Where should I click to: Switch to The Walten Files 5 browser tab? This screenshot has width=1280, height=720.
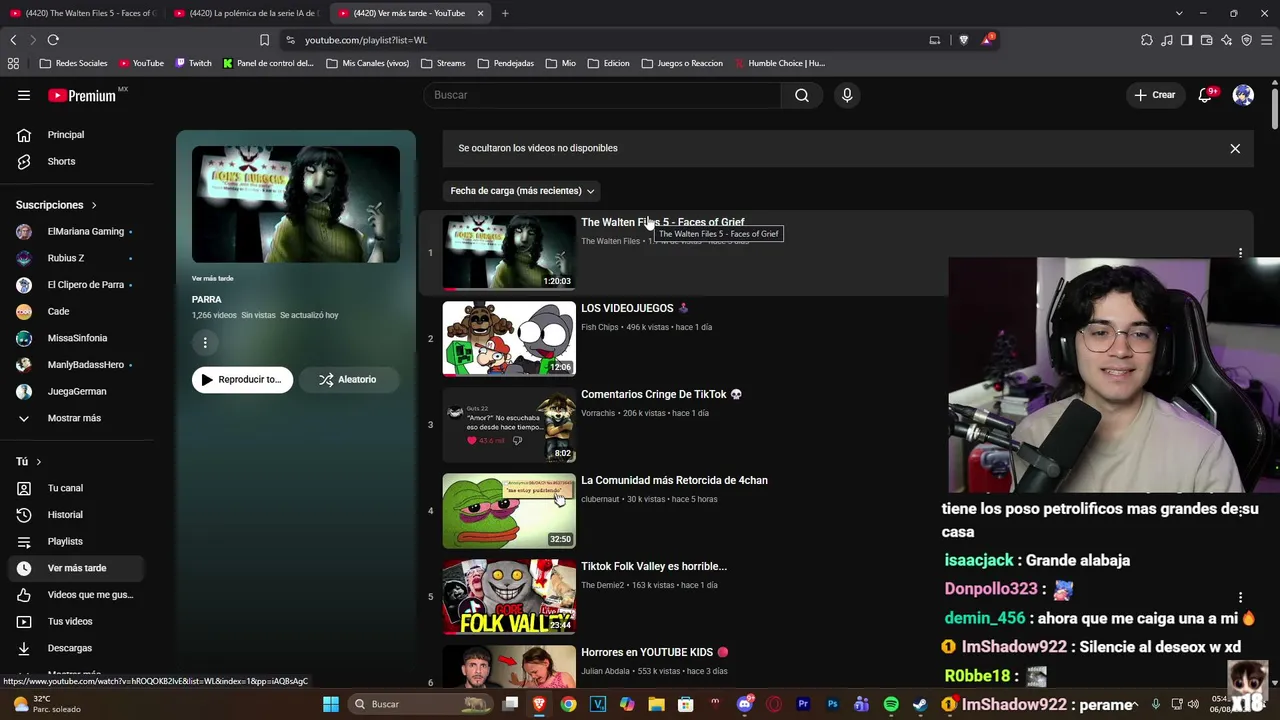(x=82, y=13)
